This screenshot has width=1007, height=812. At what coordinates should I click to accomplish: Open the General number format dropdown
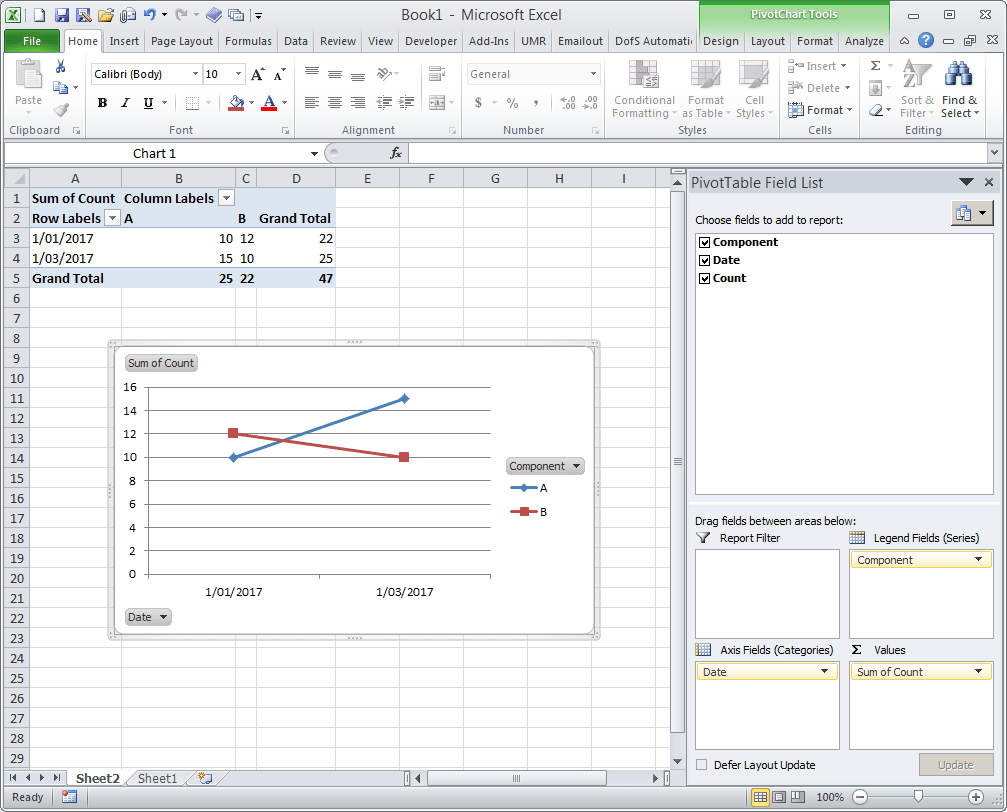(x=593, y=74)
